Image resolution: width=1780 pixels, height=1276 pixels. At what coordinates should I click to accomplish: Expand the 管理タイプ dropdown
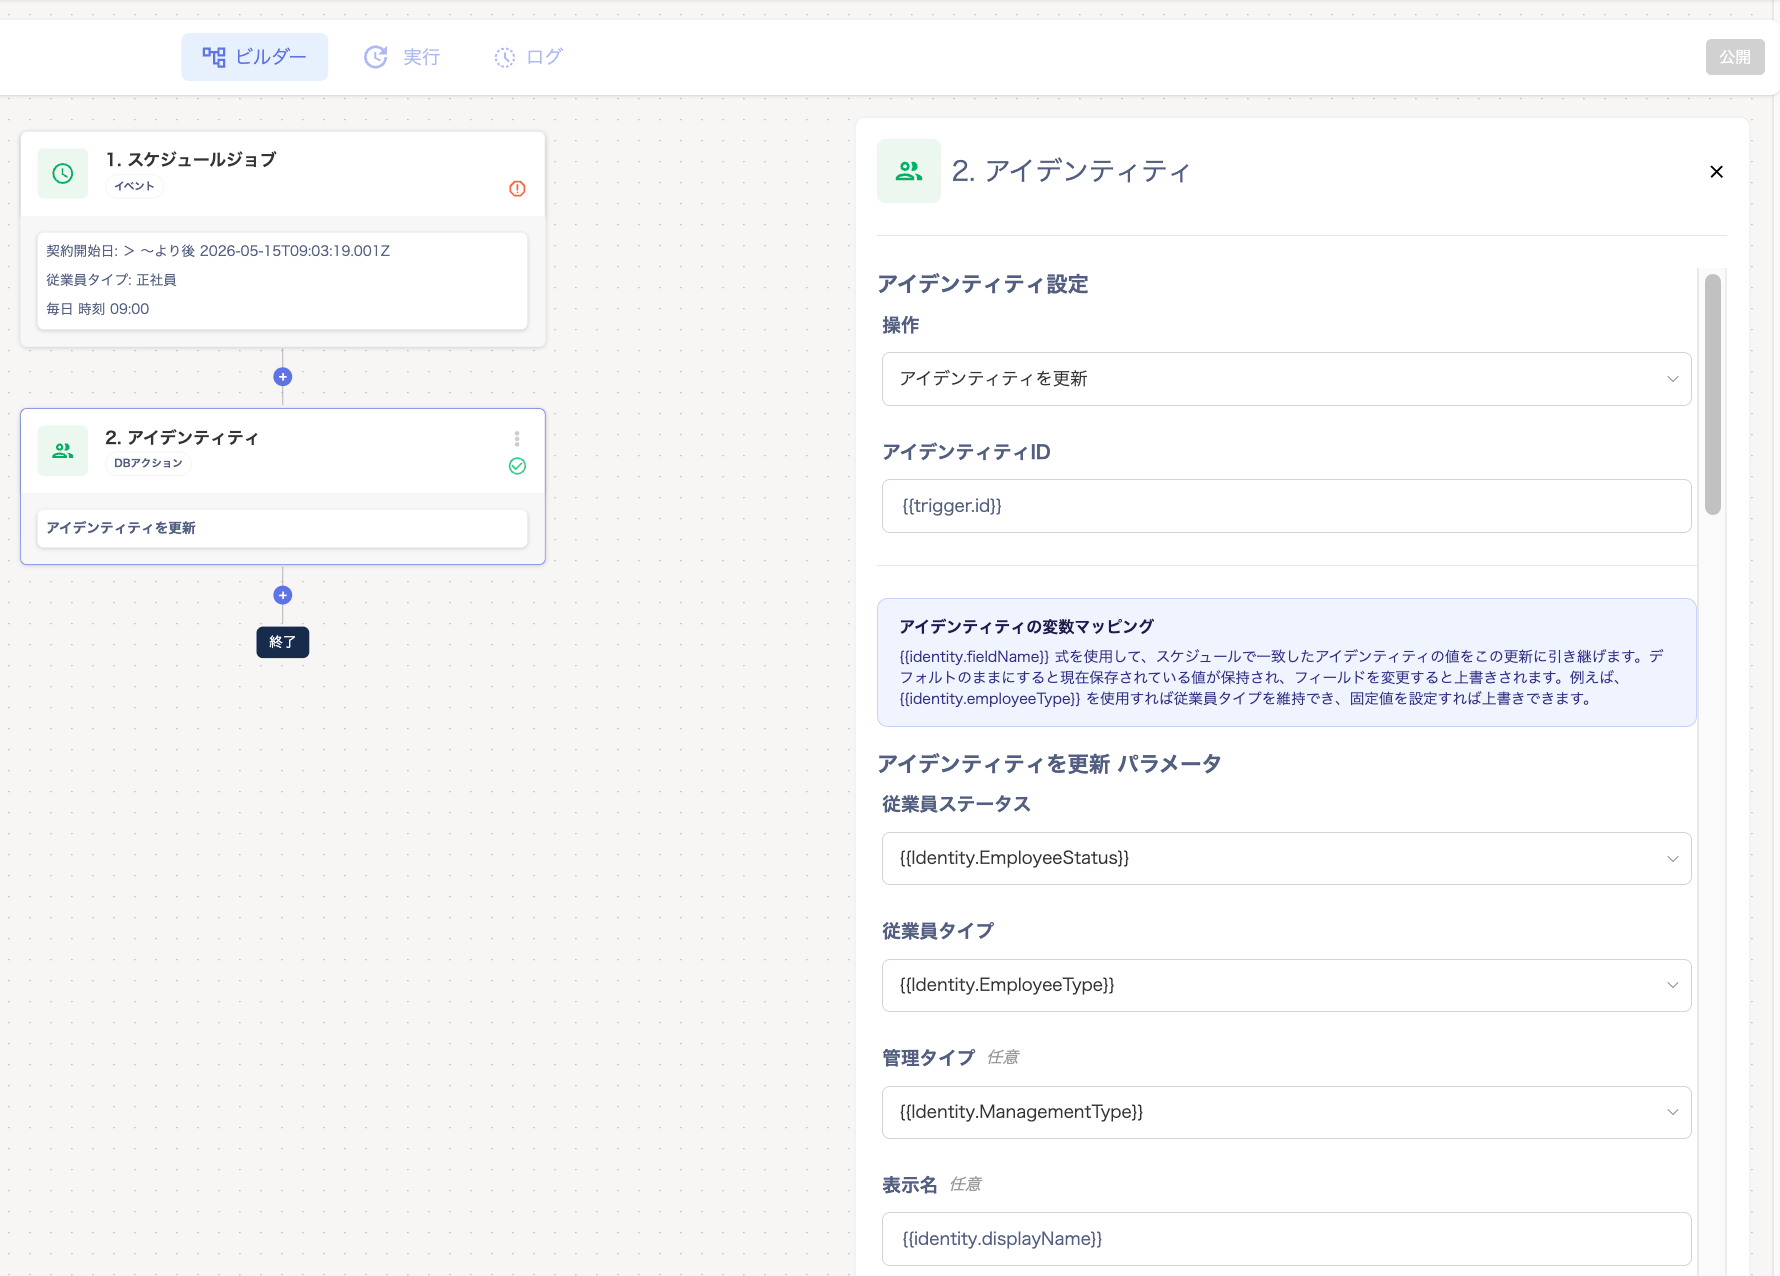[1286, 1112]
